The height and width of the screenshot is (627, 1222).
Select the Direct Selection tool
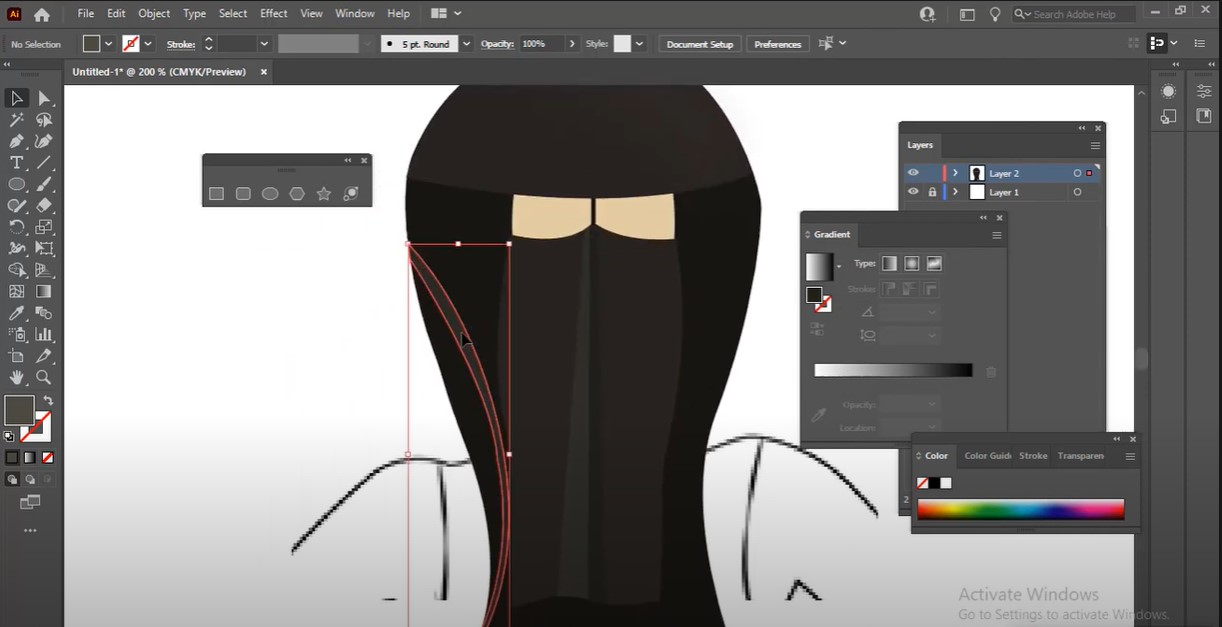click(44, 98)
